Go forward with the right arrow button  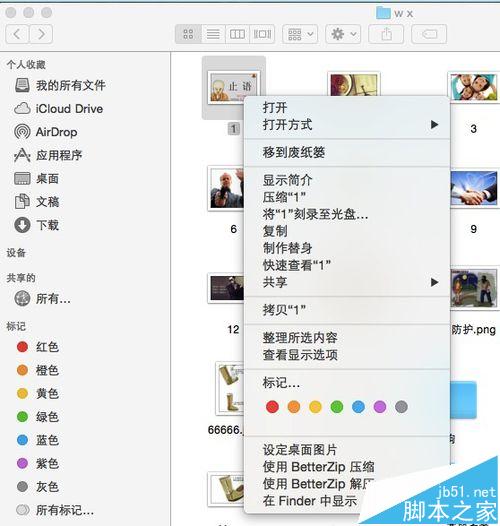tap(41, 34)
